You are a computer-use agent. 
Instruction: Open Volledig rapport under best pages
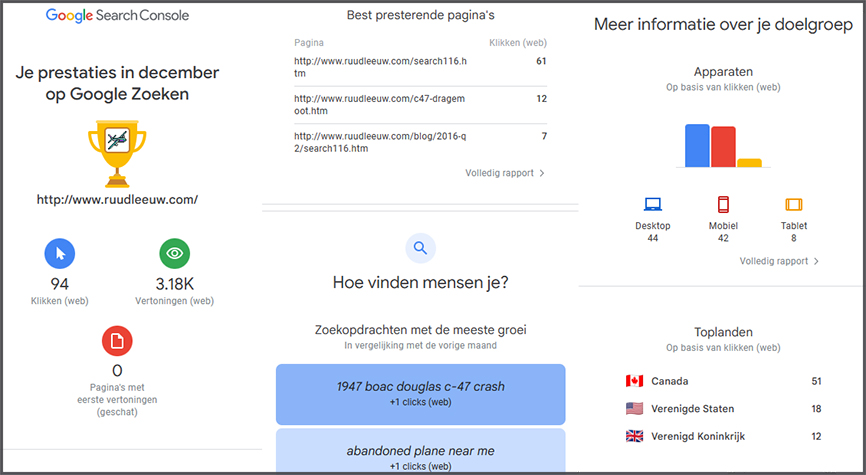pyautogui.click(x=505, y=173)
